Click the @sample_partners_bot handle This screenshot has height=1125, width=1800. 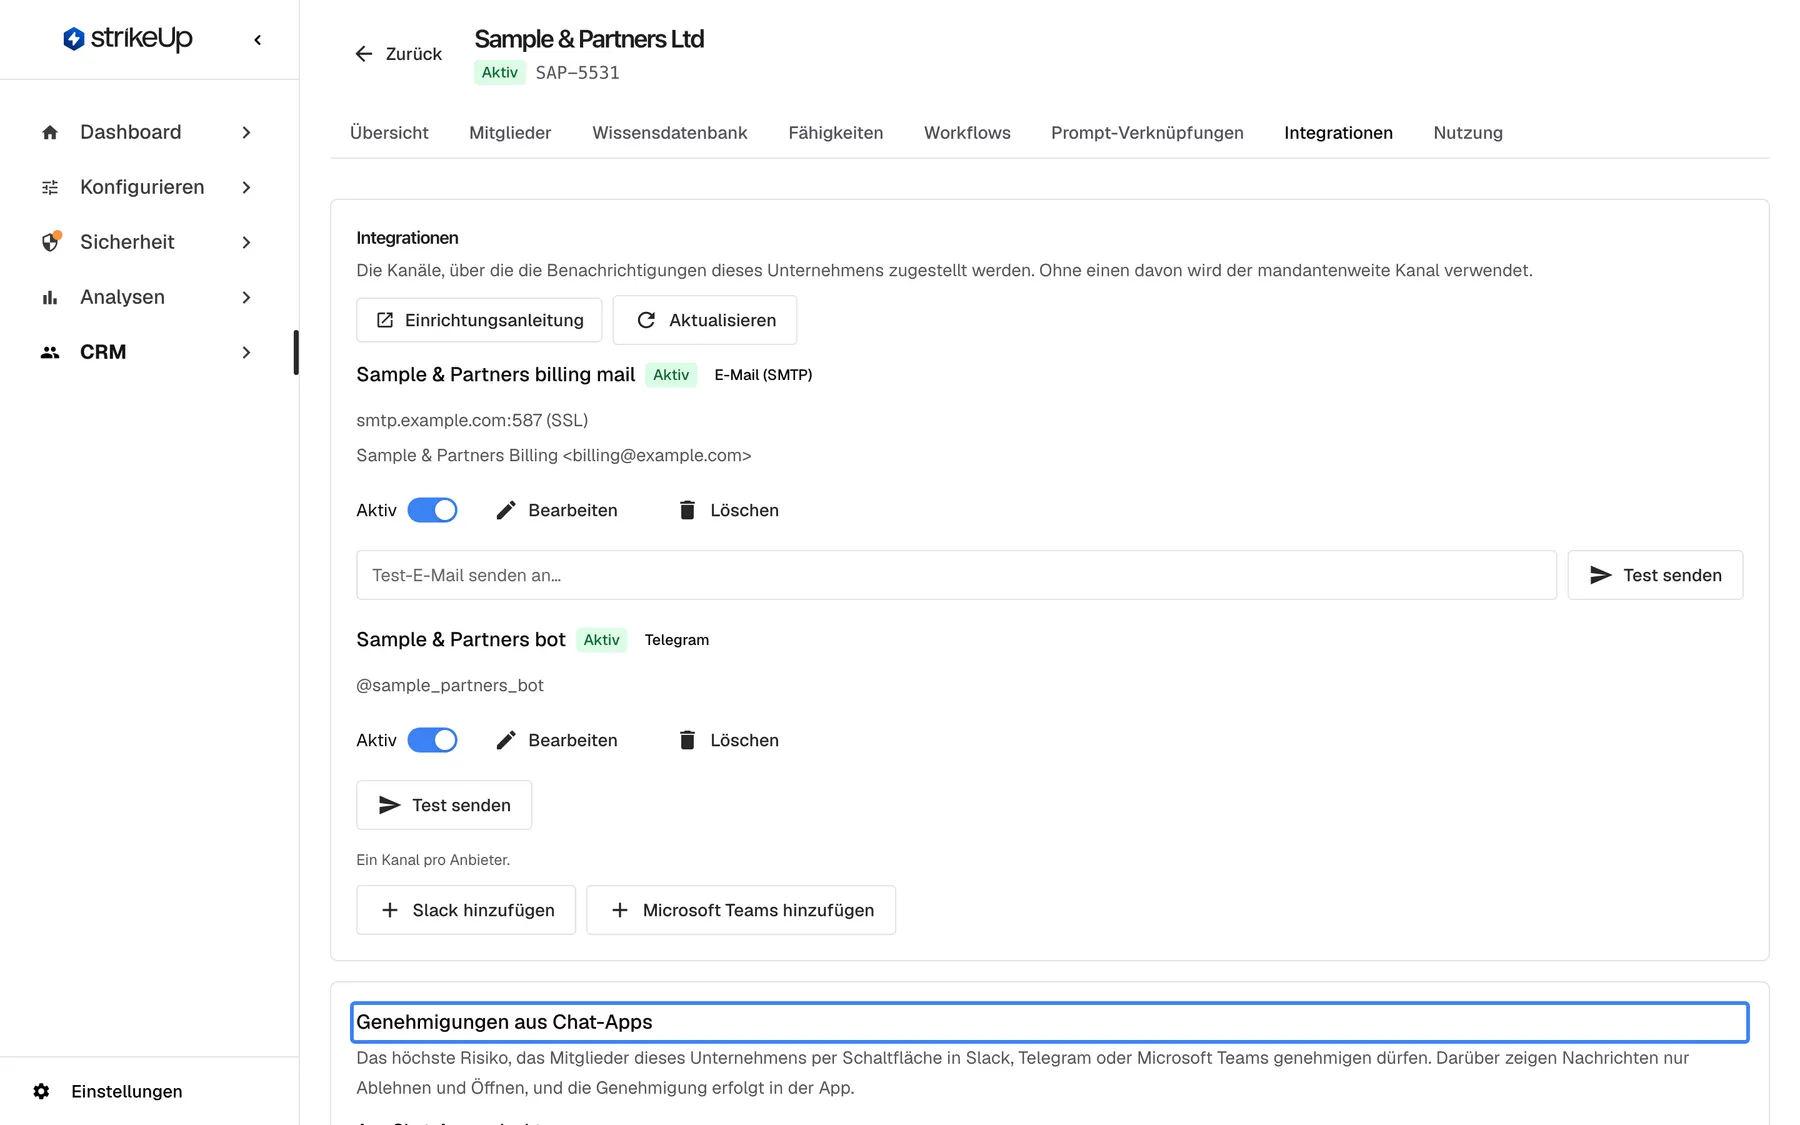point(450,685)
